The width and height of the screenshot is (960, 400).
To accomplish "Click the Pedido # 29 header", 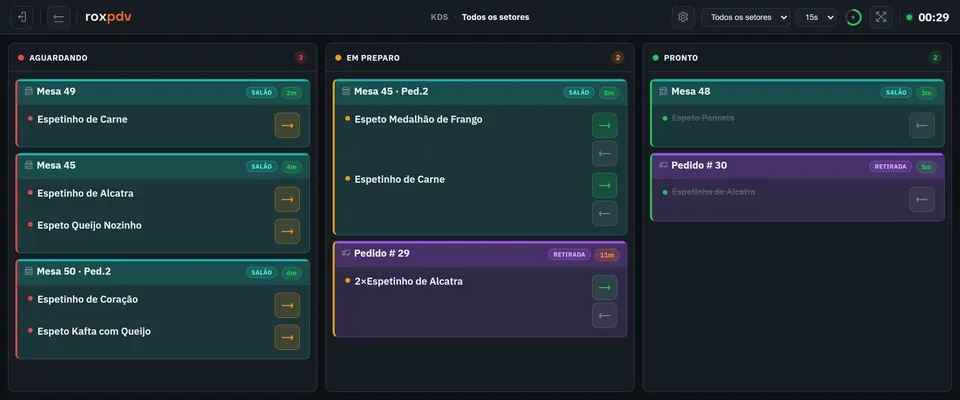I will coord(480,254).
